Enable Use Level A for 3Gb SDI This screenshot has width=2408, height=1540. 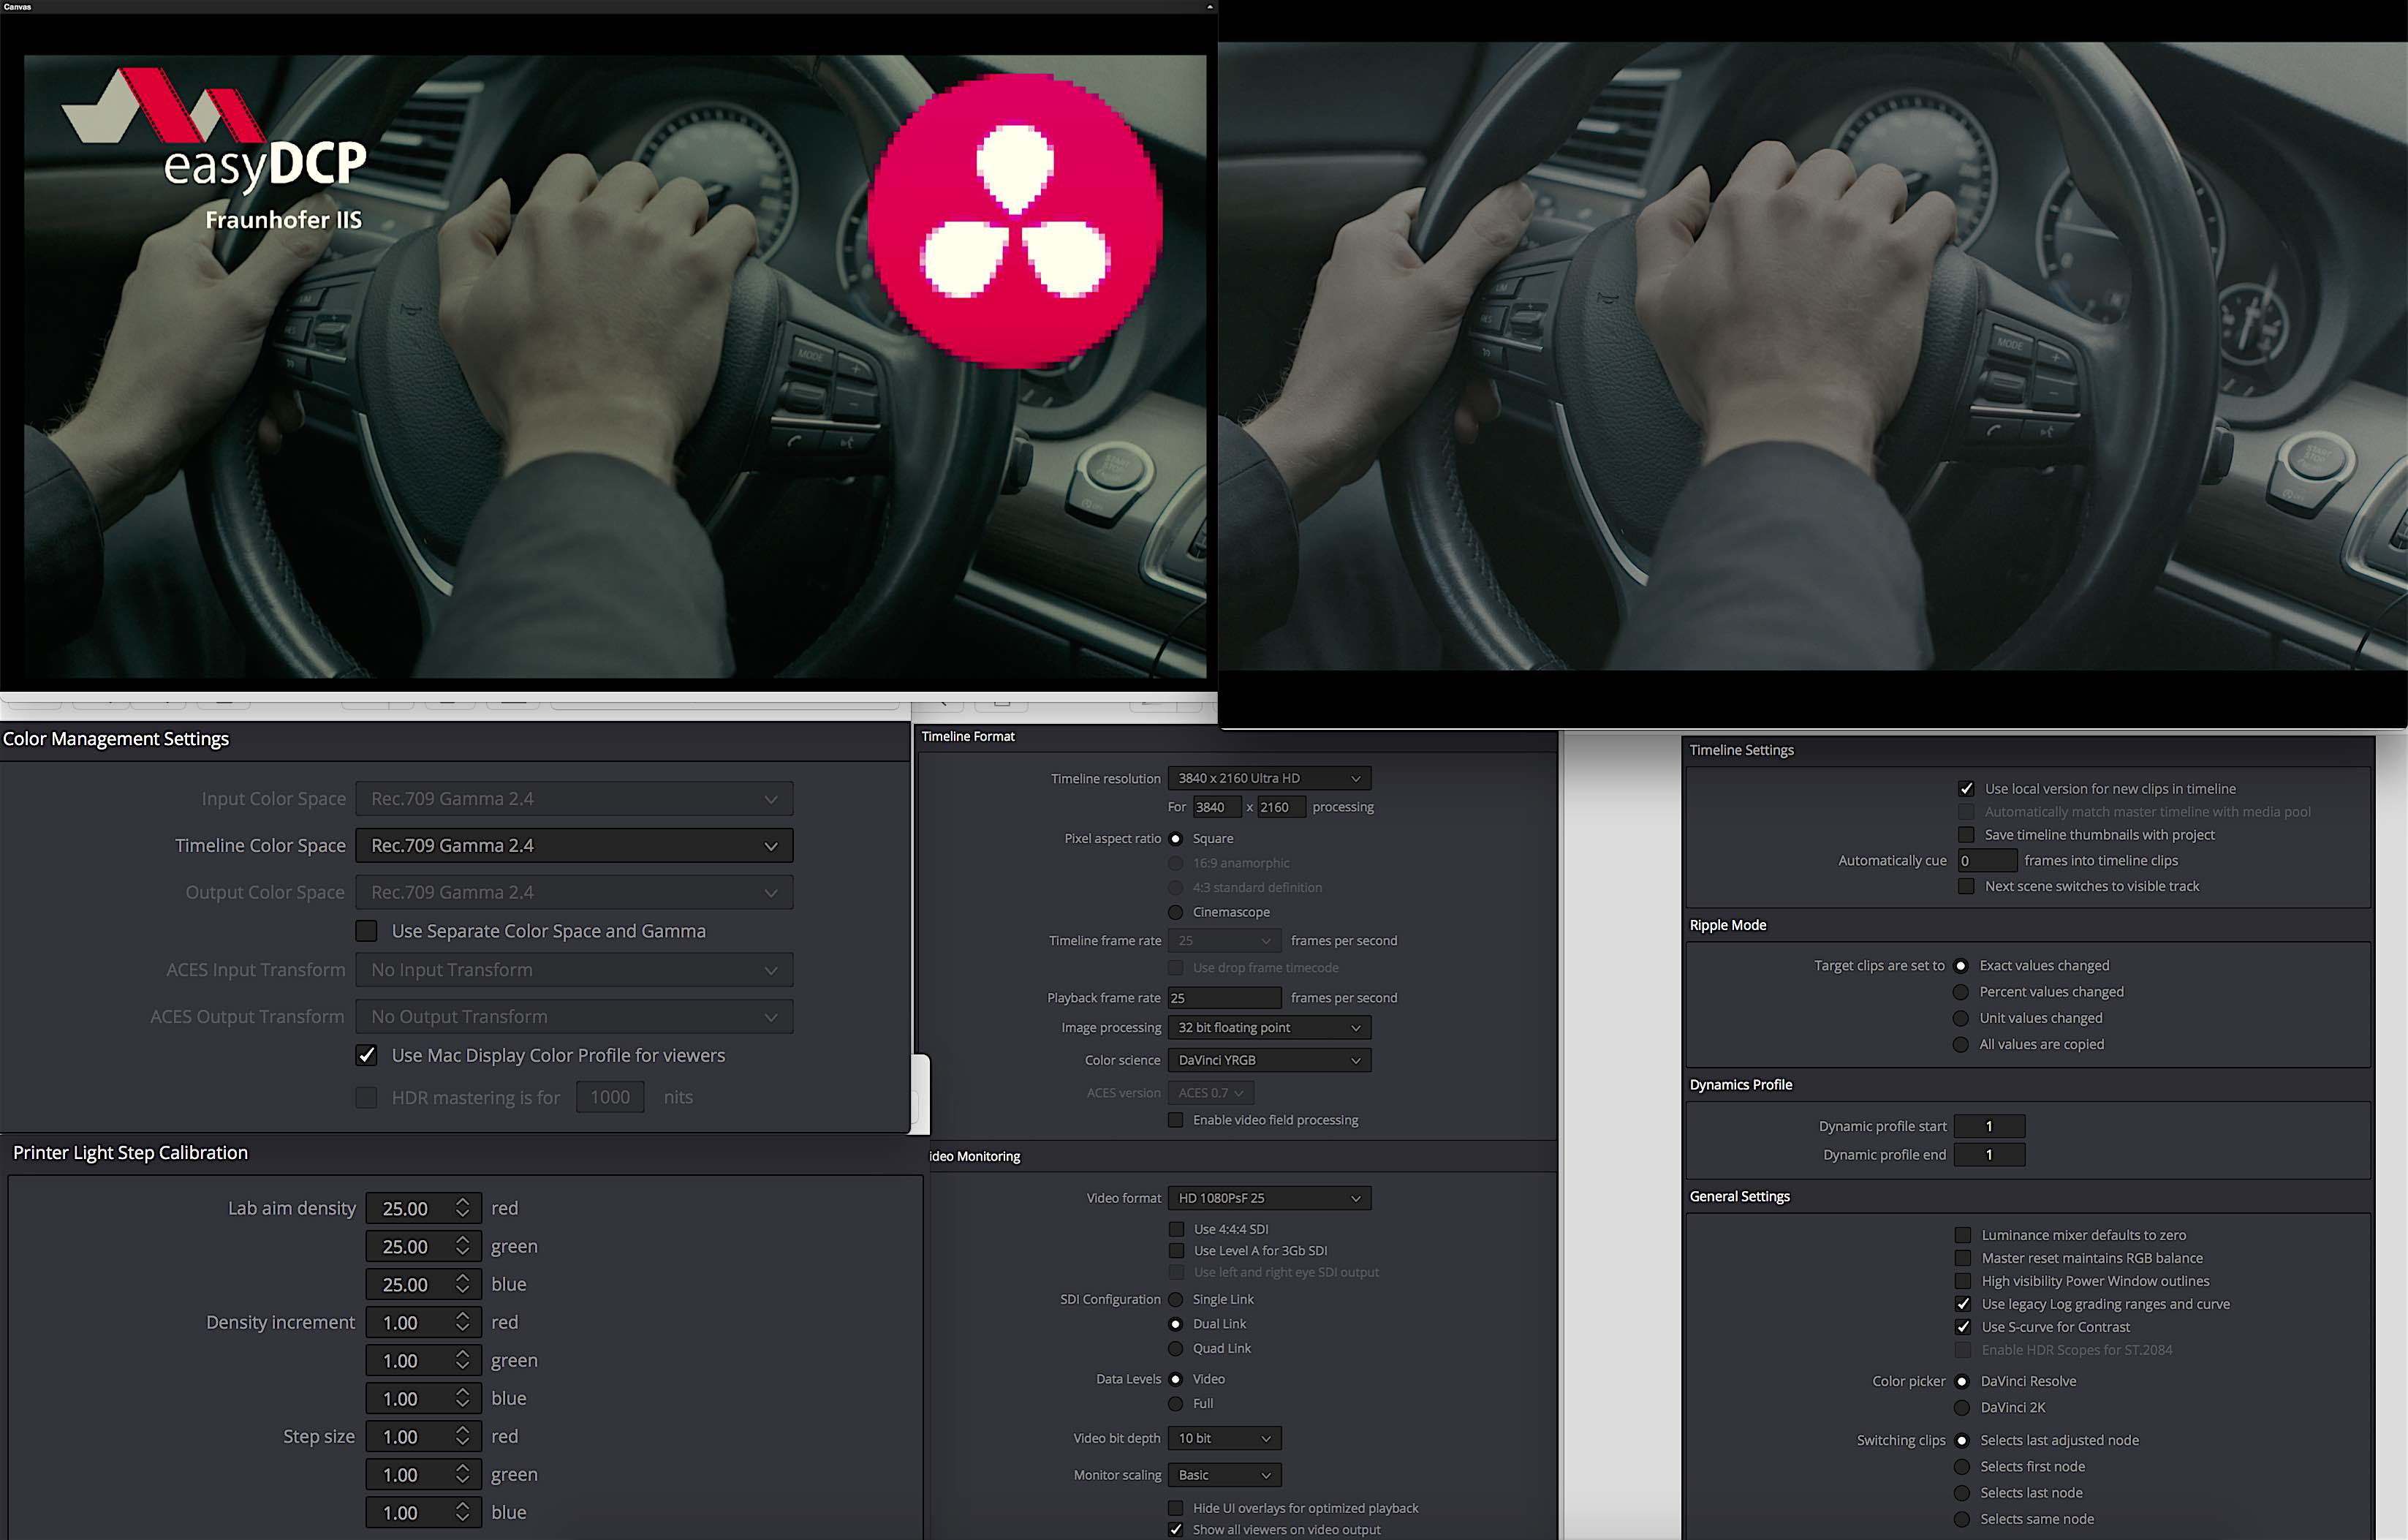(x=1176, y=1250)
